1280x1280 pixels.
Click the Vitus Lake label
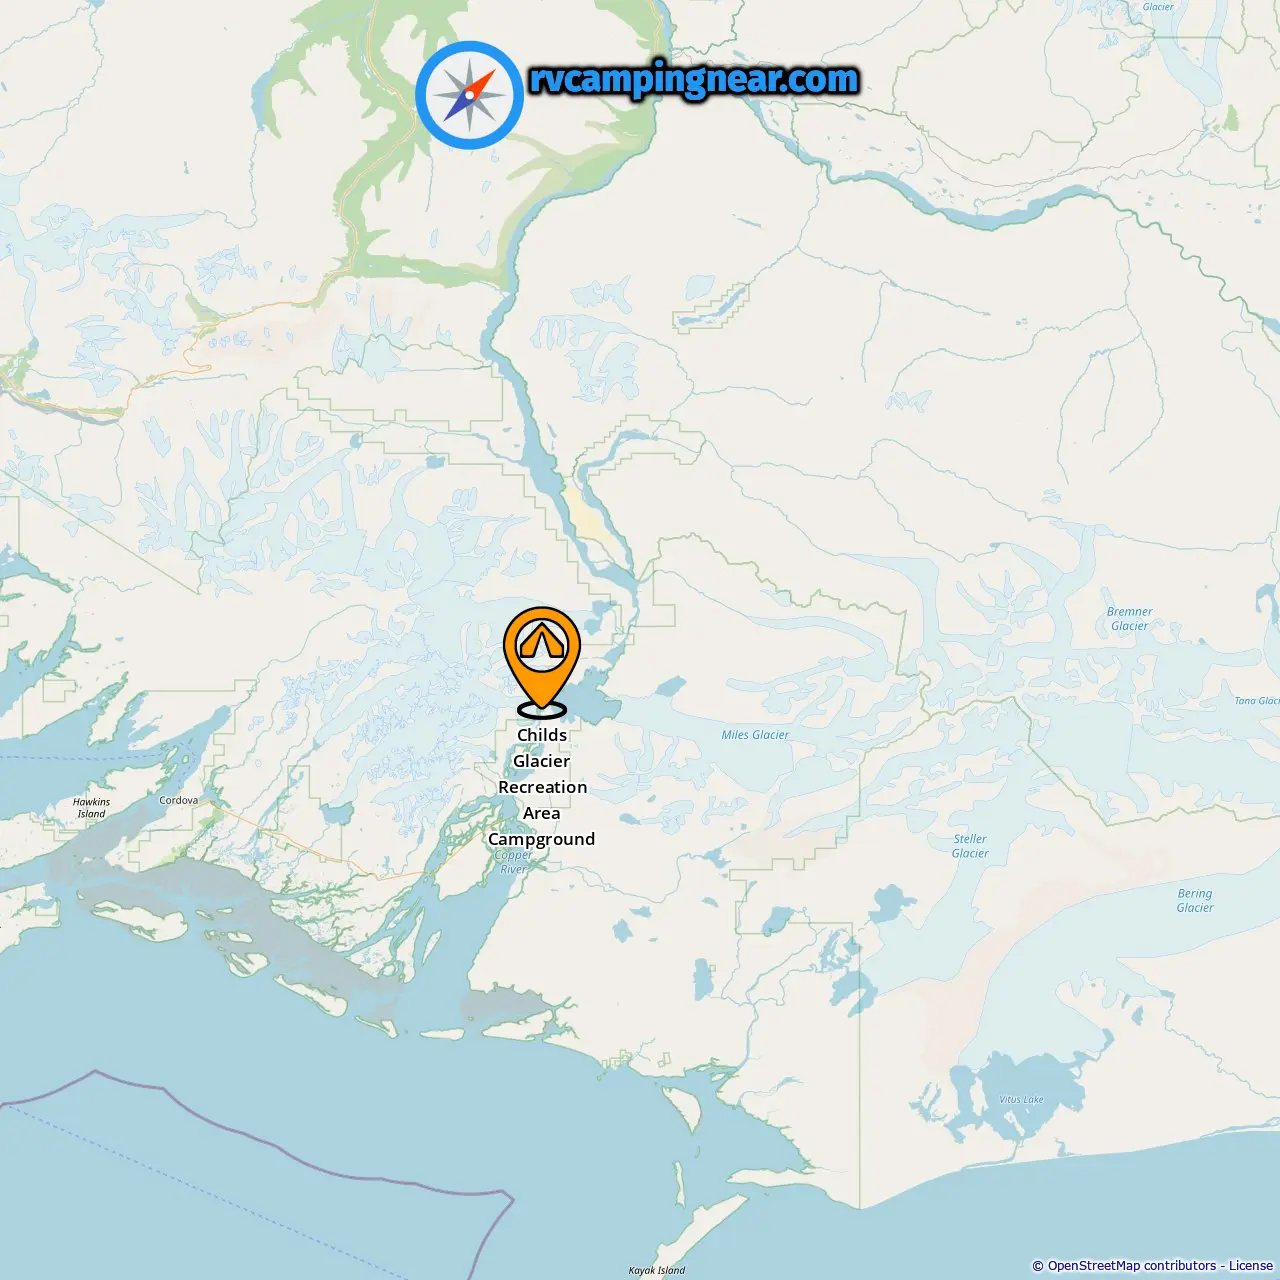pos(1021,1100)
